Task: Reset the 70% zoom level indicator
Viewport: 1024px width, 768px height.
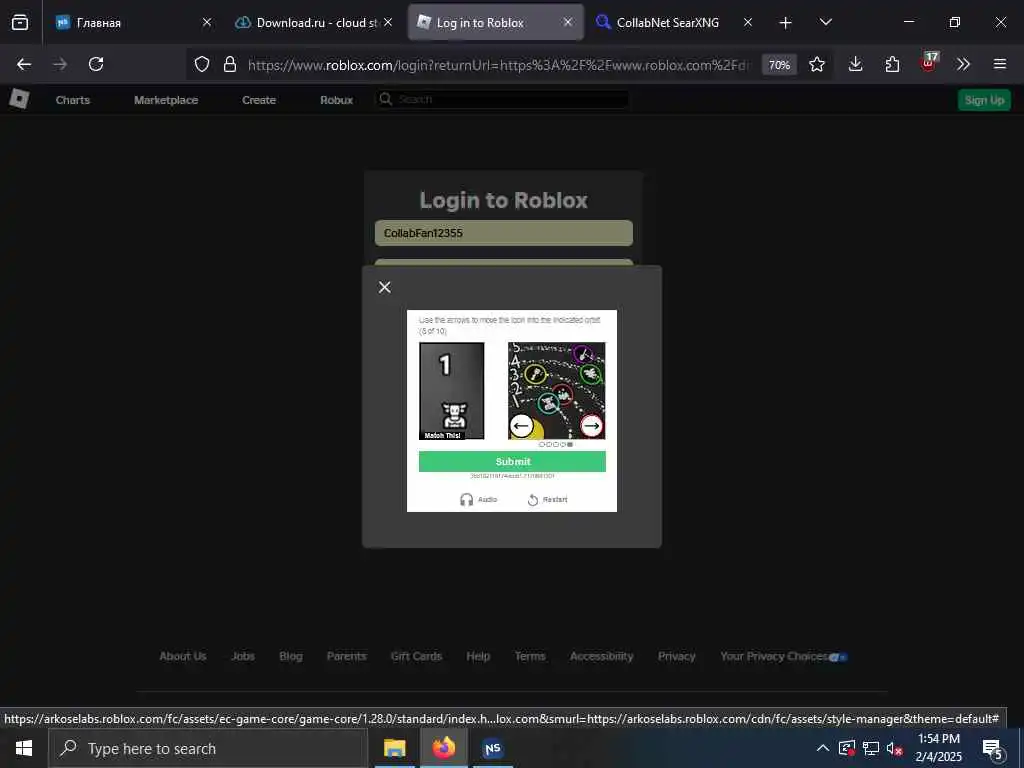Action: coord(779,65)
